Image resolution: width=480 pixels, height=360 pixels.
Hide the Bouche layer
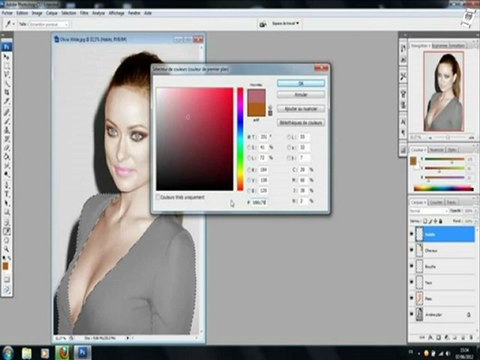click(412, 266)
